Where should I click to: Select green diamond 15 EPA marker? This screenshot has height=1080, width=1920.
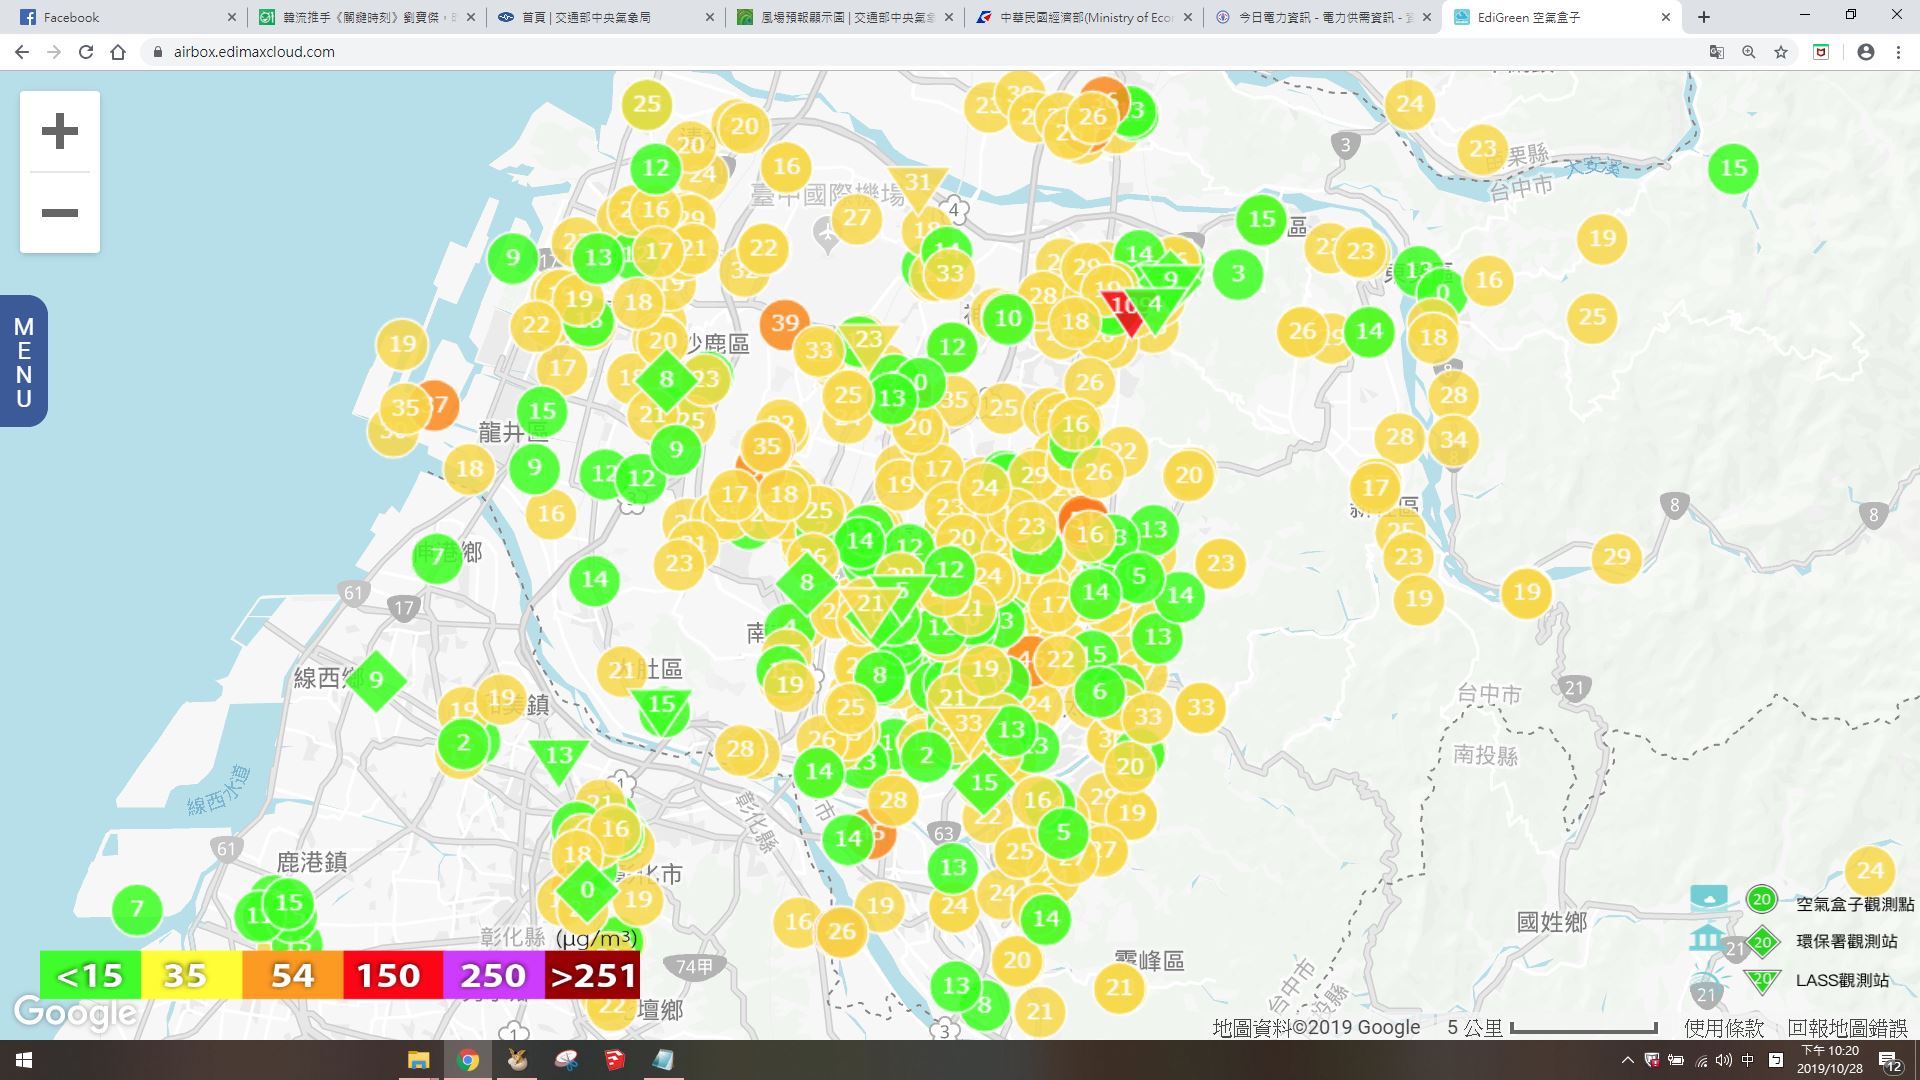point(984,781)
